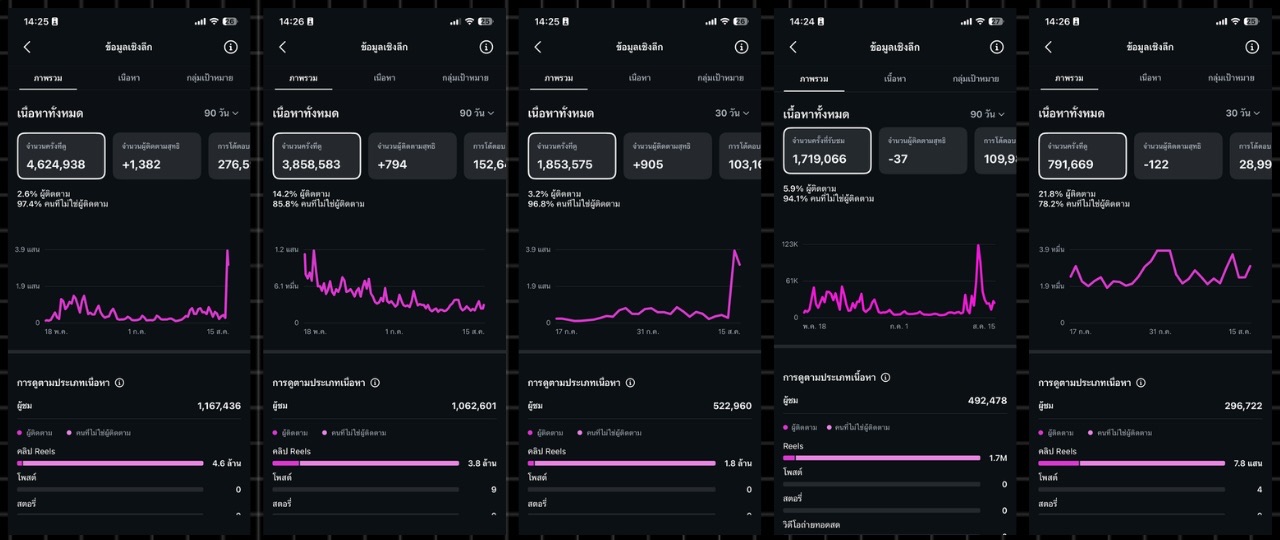This screenshot has height=540, width=1280.
Task: Select the 1,853,575 views card
Action: pyautogui.click(x=572, y=156)
